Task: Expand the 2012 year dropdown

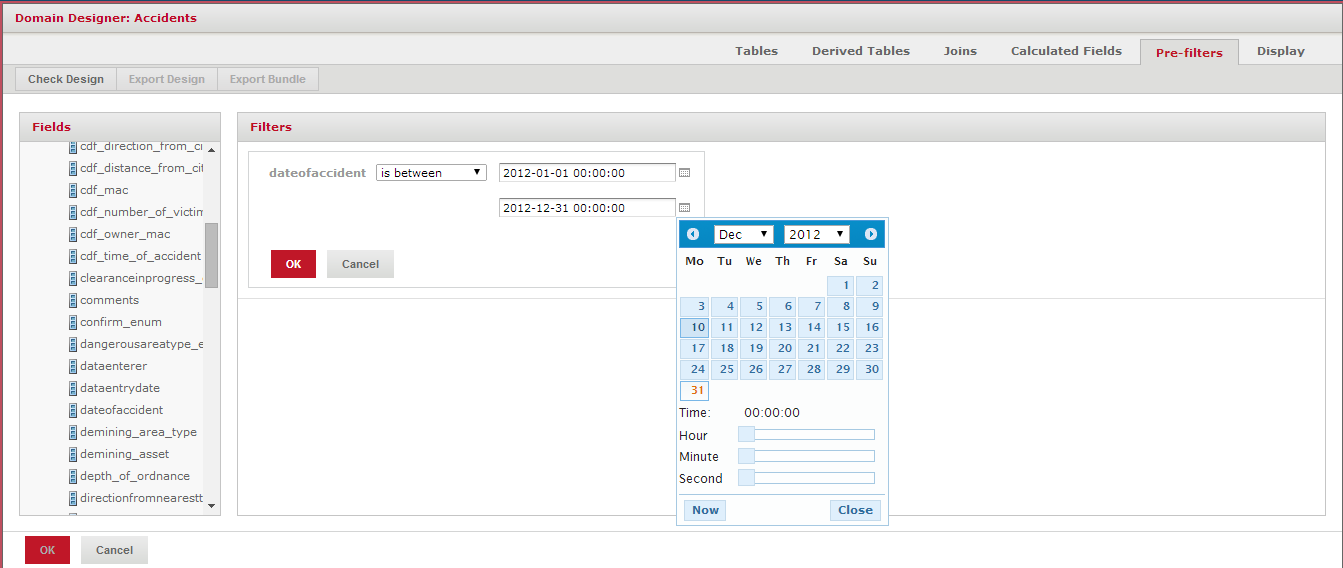Action: point(816,234)
